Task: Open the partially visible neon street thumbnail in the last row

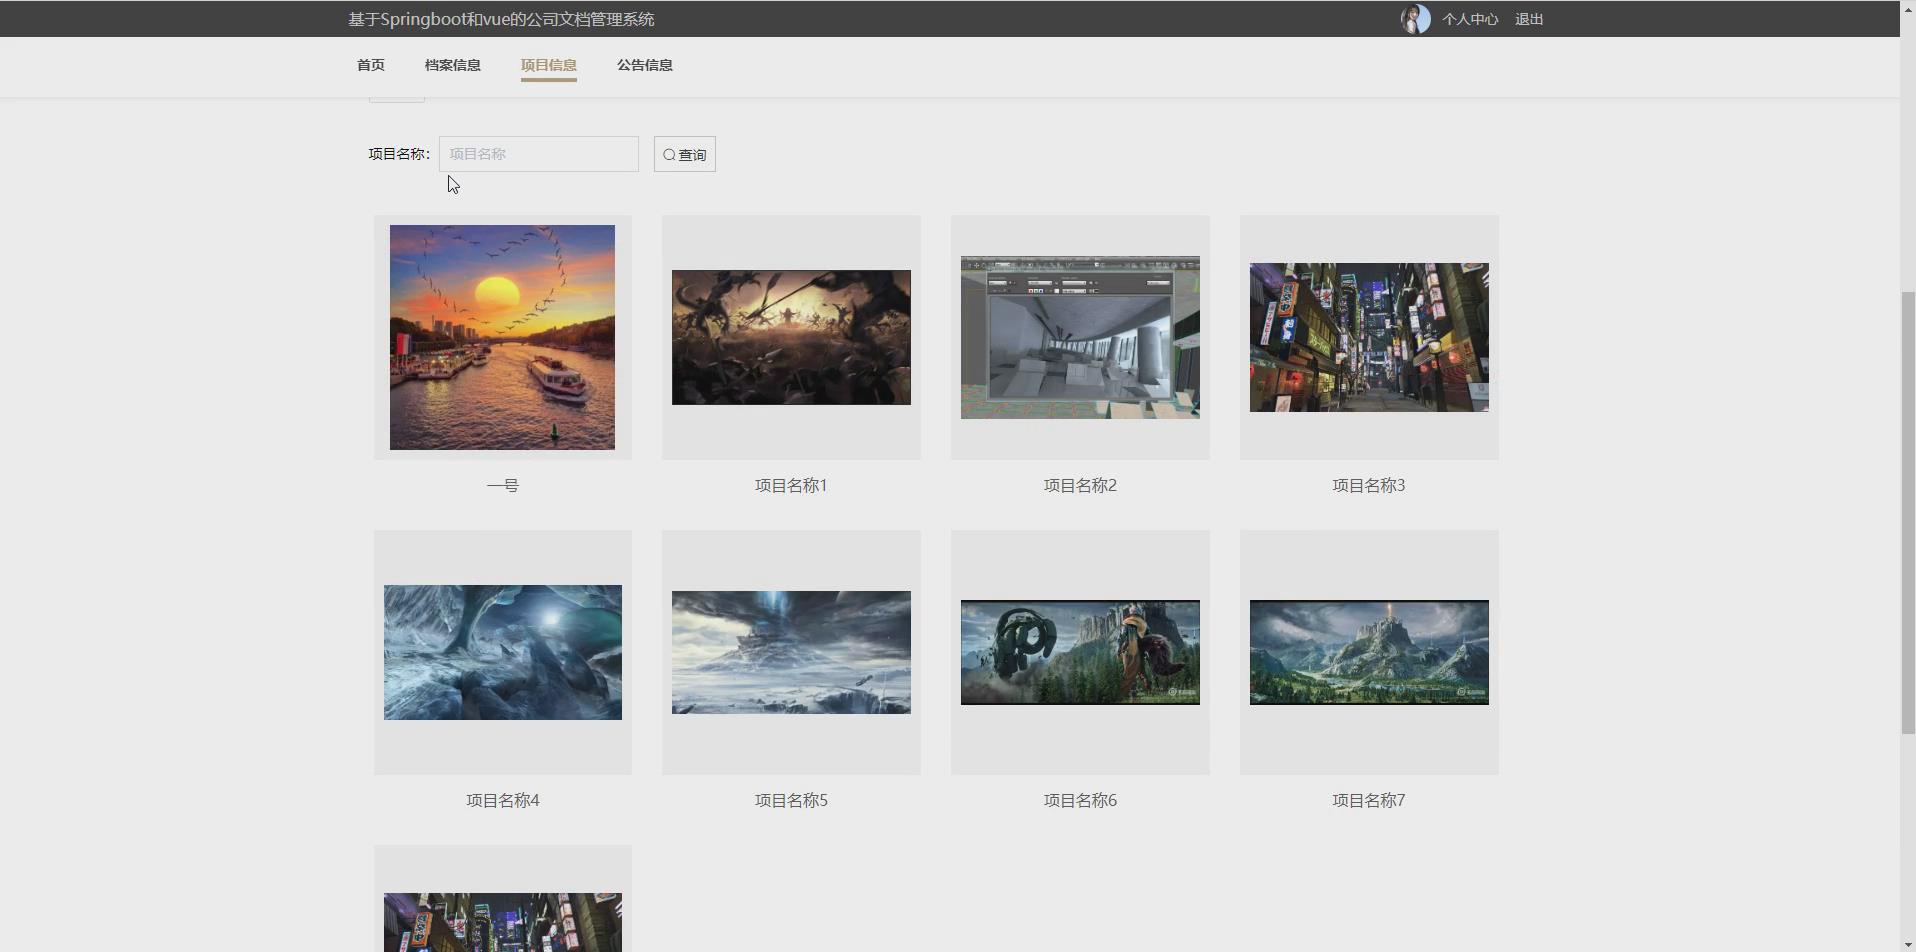Action: point(503,922)
